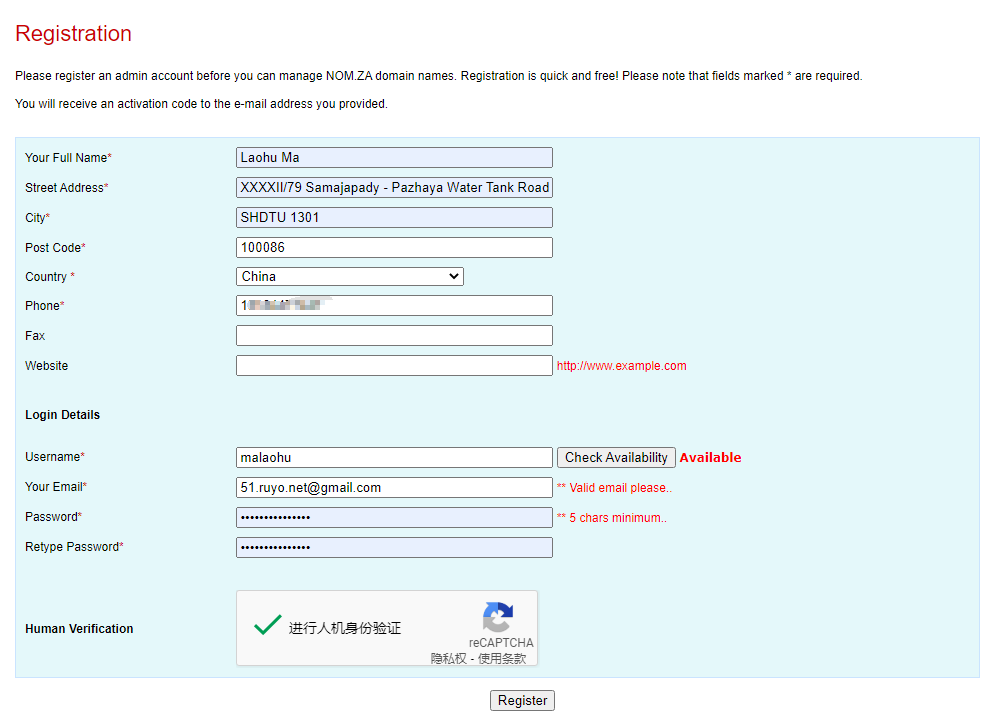The image size is (995, 719).
Task: Select the Retype Password field
Action: coord(394,548)
